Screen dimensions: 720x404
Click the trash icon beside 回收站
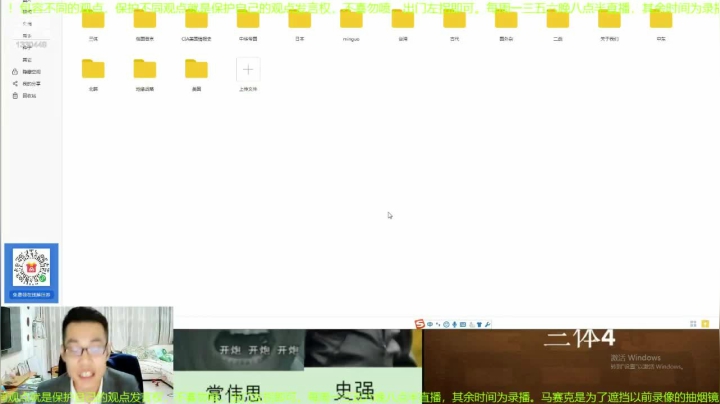click(15, 95)
